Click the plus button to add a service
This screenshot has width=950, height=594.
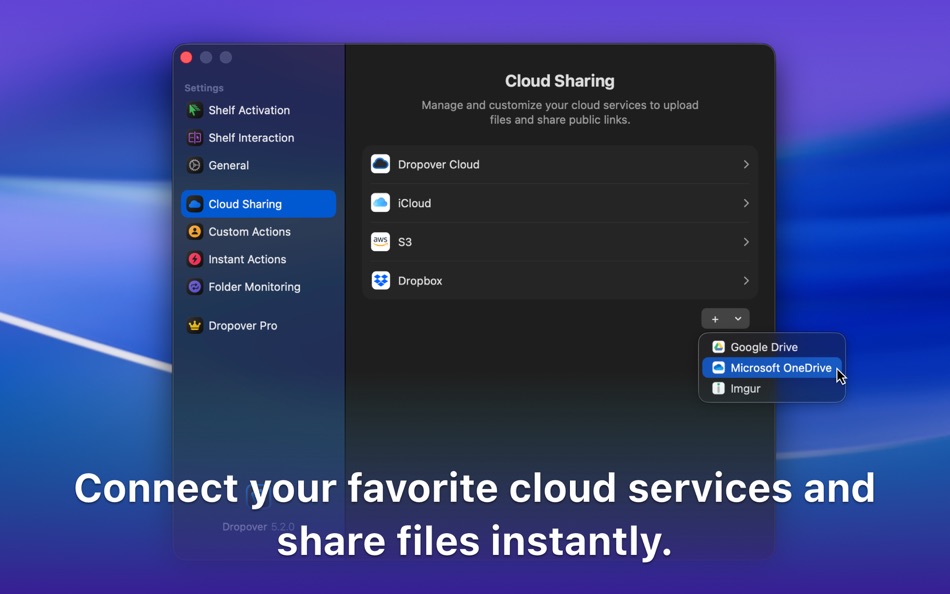(716, 318)
